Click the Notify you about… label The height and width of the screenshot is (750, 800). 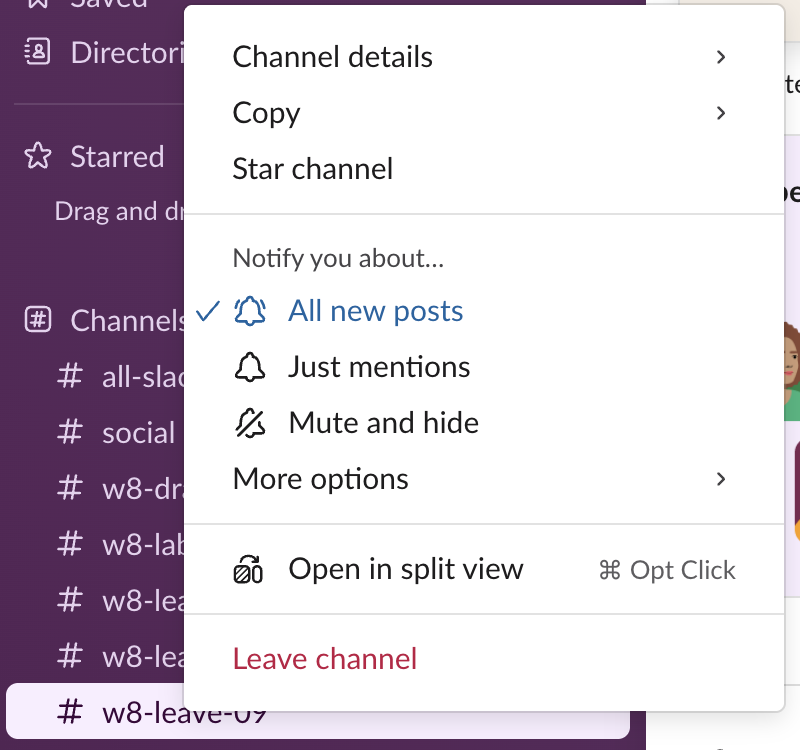pyautogui.click(x=338, y=258)
